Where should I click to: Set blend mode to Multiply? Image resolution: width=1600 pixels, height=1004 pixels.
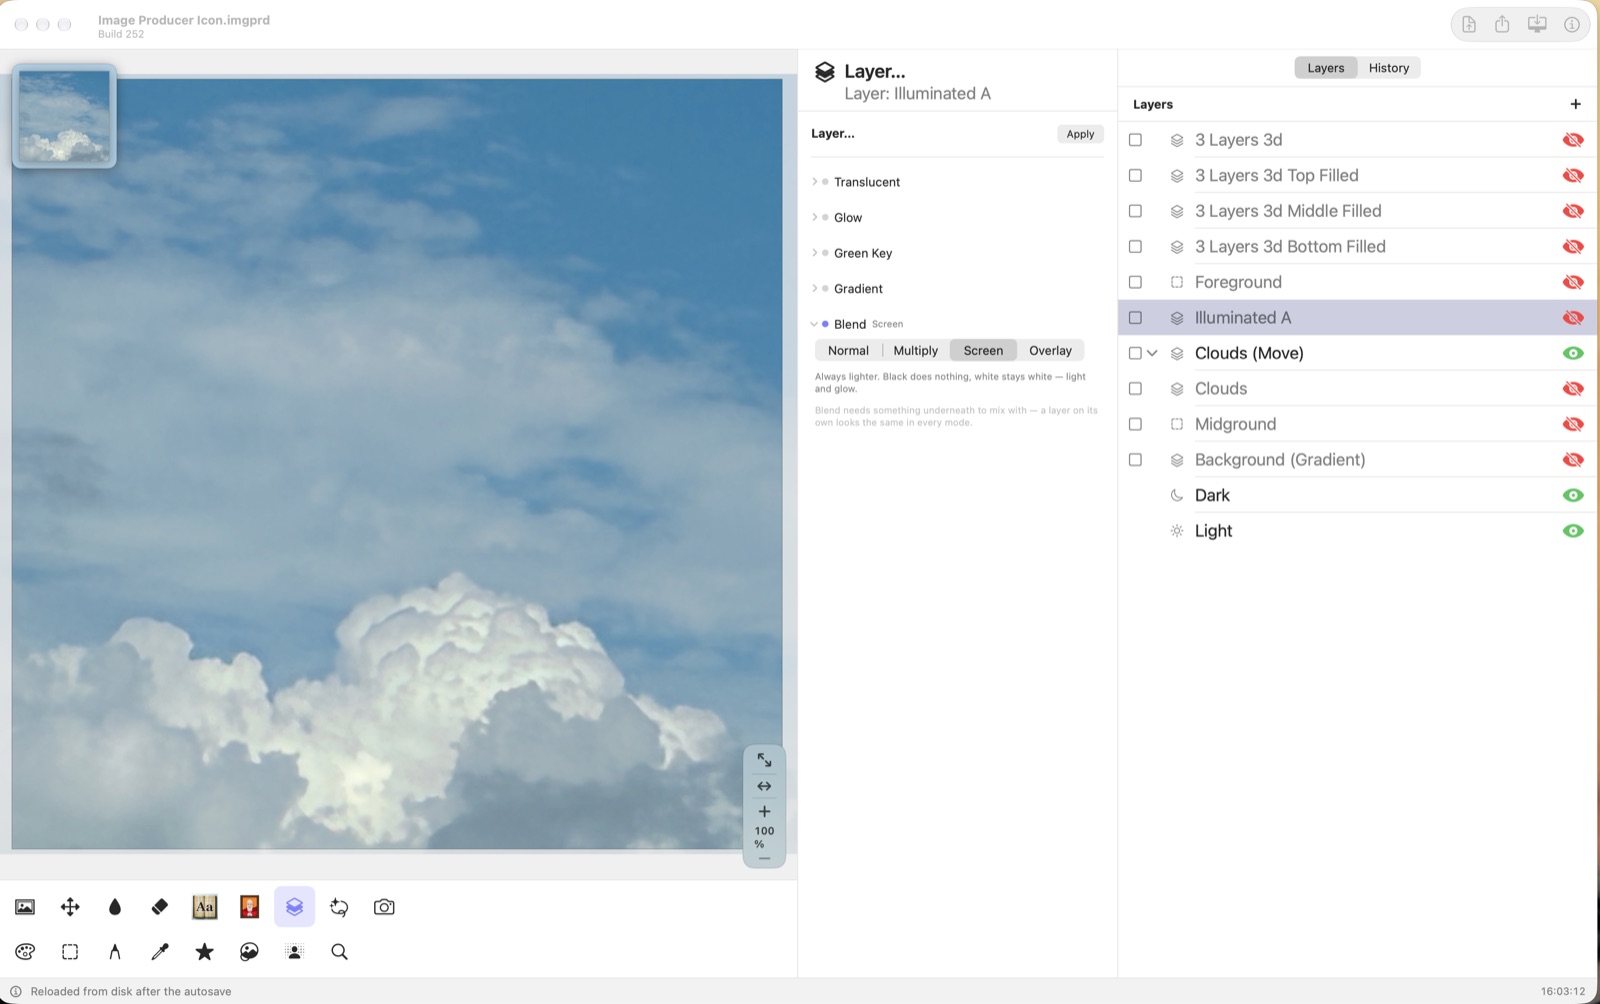click(x=915, y=351)
